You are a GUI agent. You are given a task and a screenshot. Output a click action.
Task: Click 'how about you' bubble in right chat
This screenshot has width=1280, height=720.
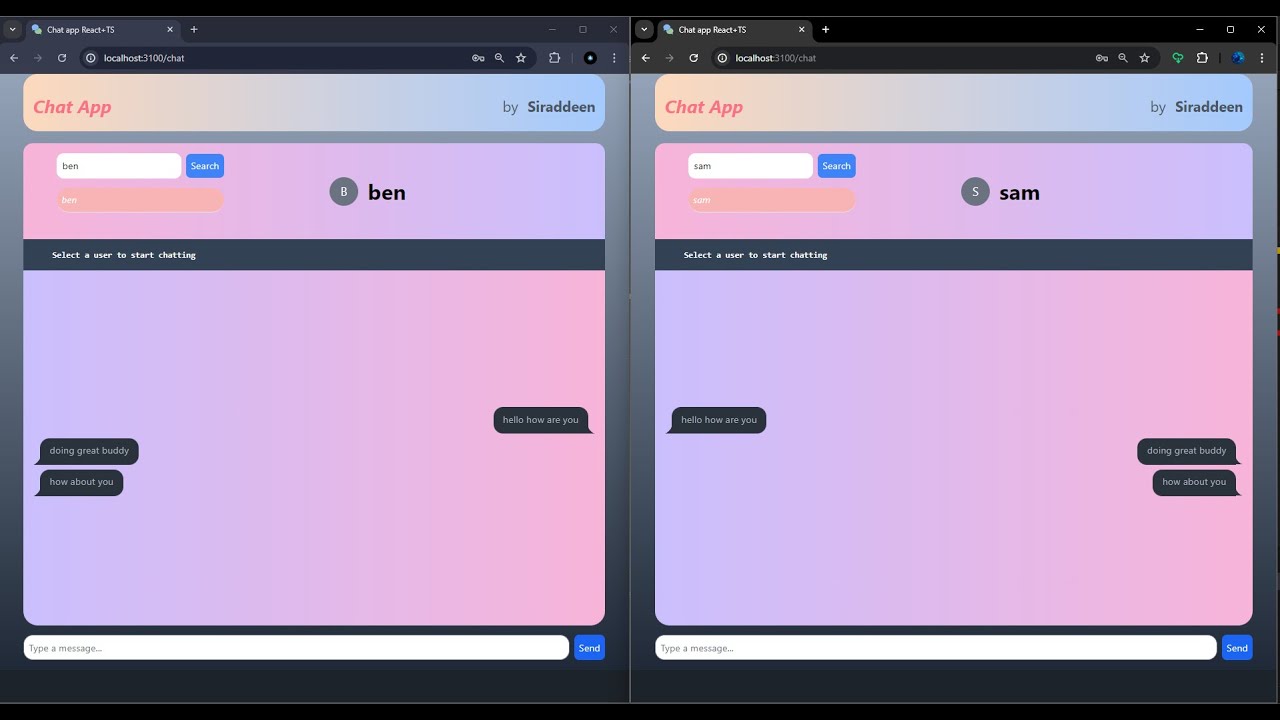tap(1194, 482)
